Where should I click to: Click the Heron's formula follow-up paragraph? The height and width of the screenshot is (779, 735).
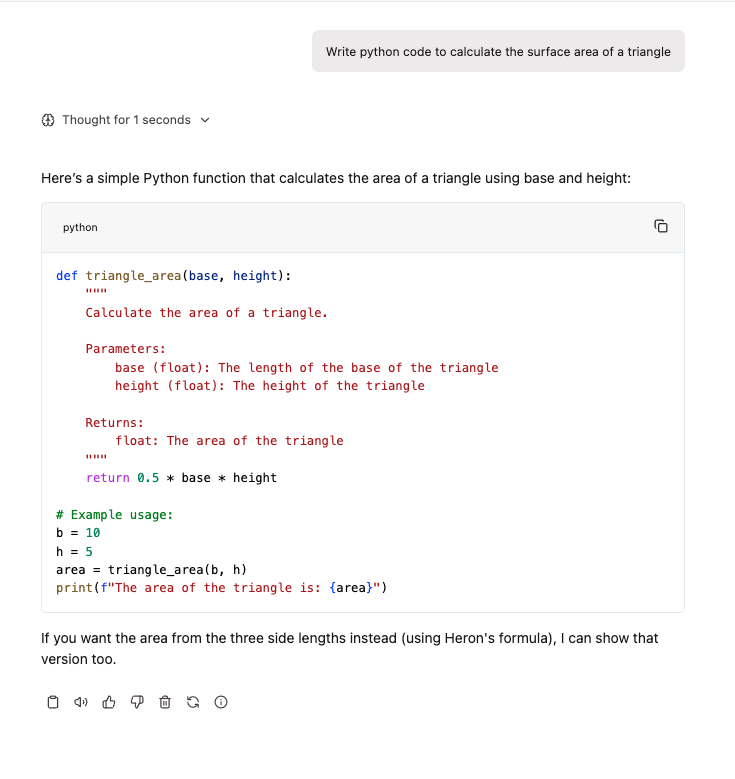(349, 648)
